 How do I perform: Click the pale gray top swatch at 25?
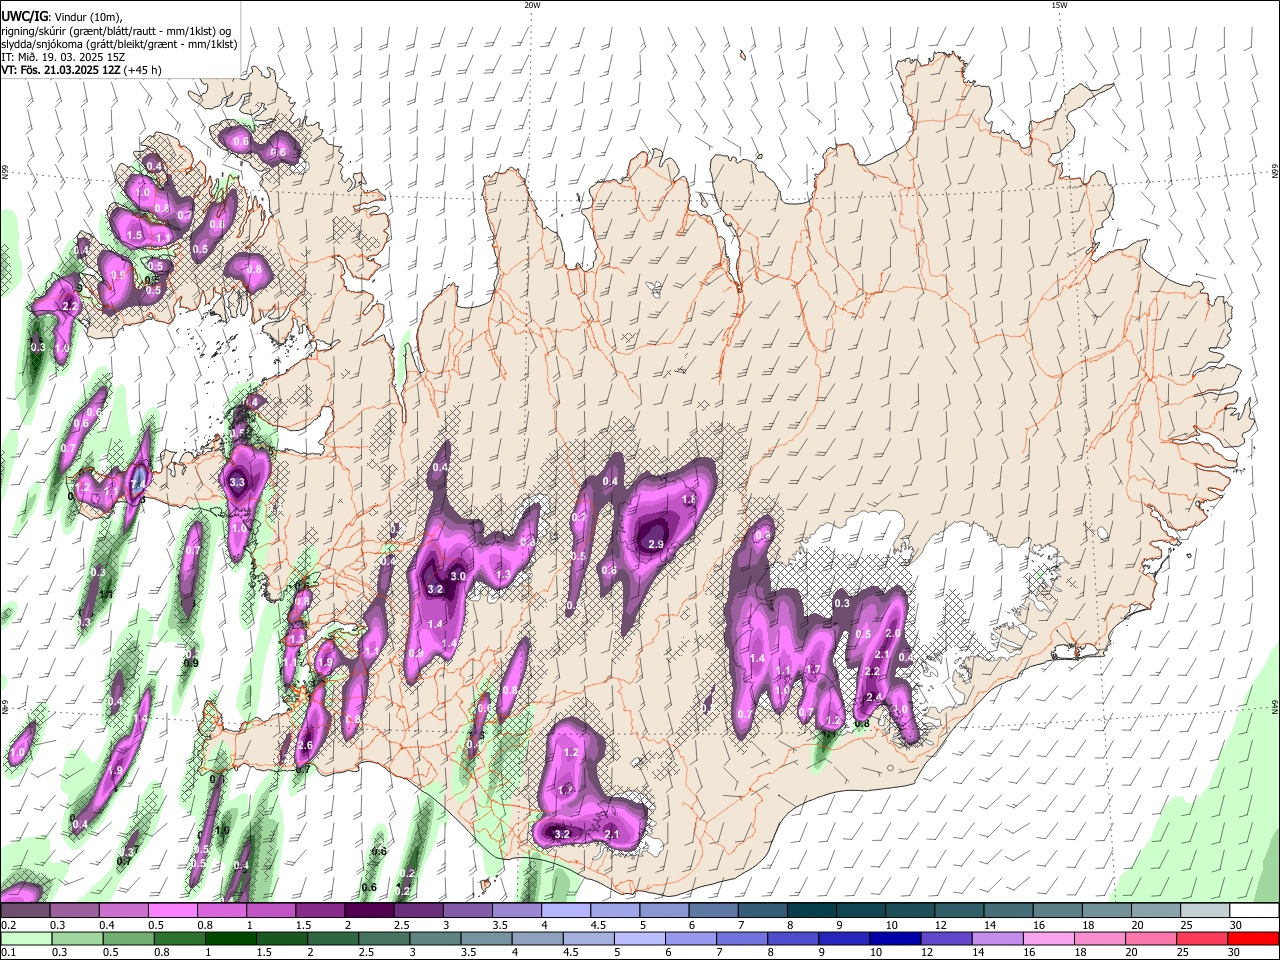click(x=1205, y=911)
